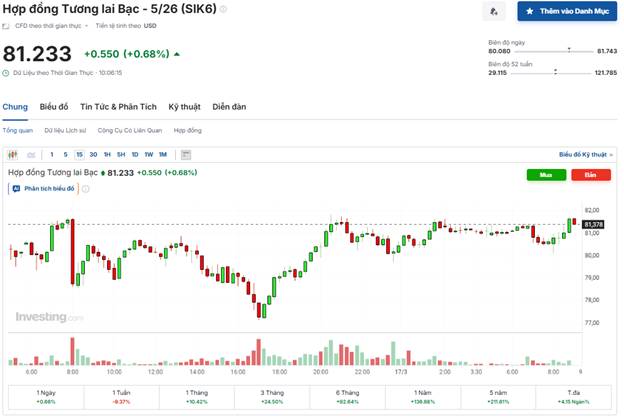Set chart interval to 1D
The width and height of the screenshot is (624, 419).
point(134,155)
